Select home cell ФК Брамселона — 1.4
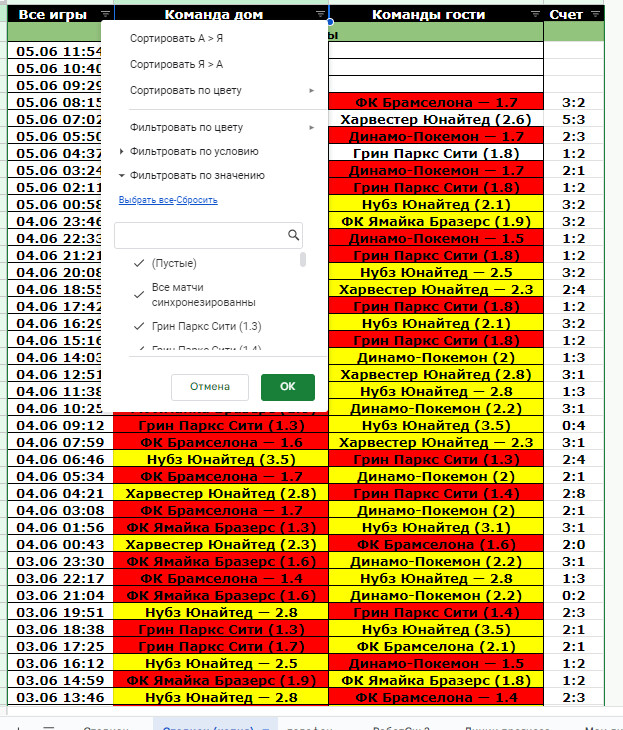The width and height of the screenshot is (623, 730). [x=221, y=578]
